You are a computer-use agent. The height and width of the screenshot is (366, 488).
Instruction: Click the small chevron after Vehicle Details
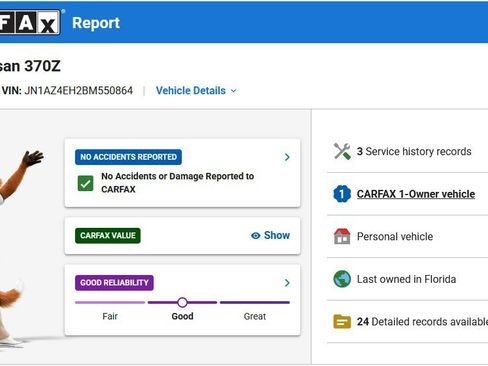click(234, 91)
